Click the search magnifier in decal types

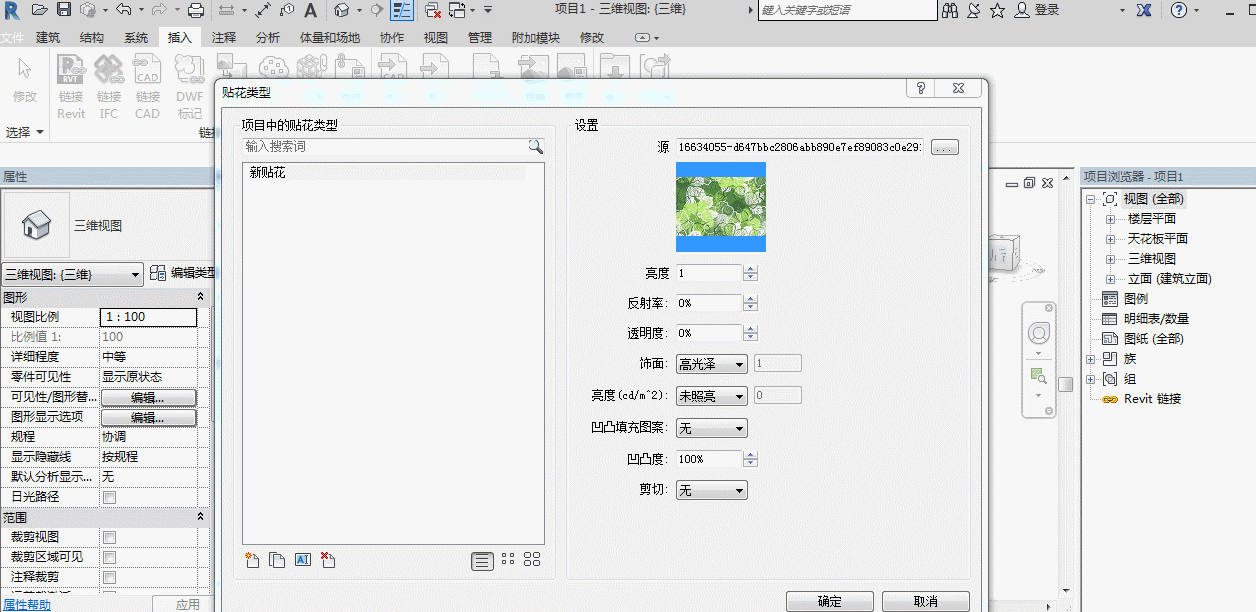click(x=536, y=146)
